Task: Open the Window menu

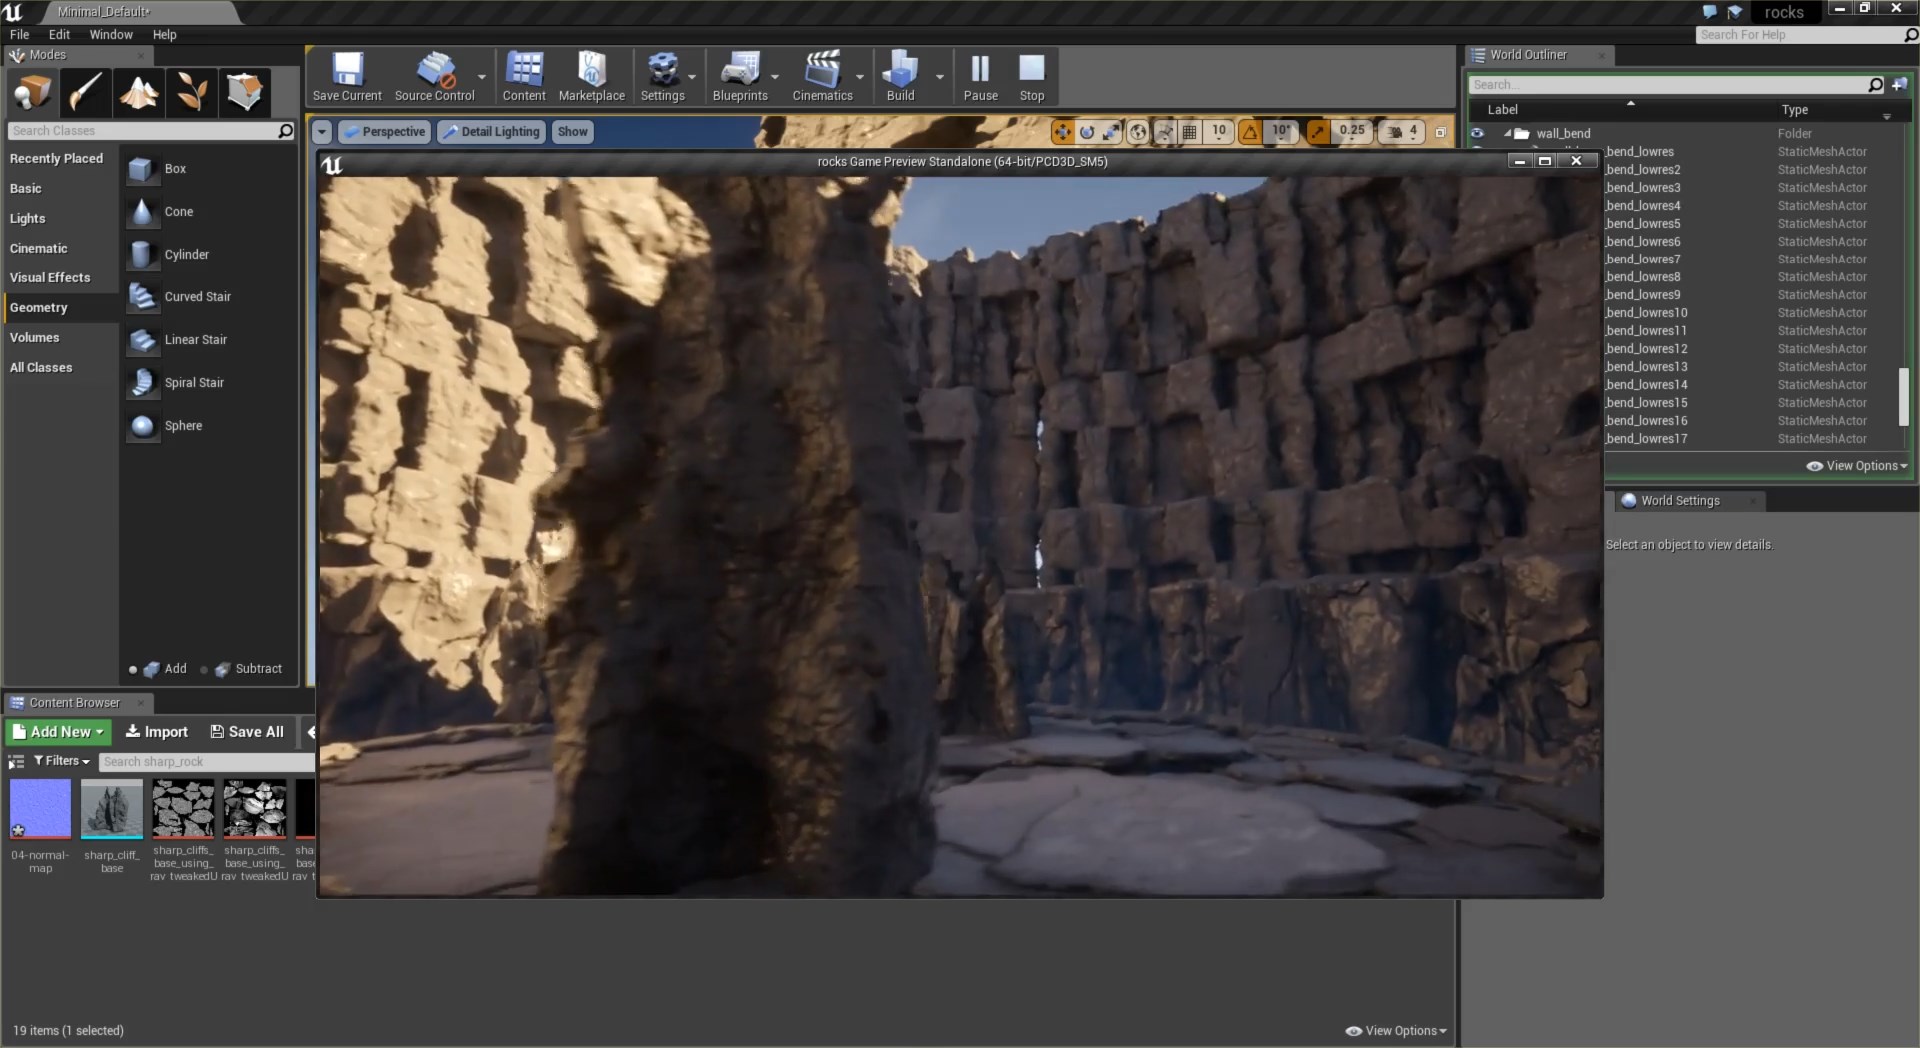Action: coord(111,34)
